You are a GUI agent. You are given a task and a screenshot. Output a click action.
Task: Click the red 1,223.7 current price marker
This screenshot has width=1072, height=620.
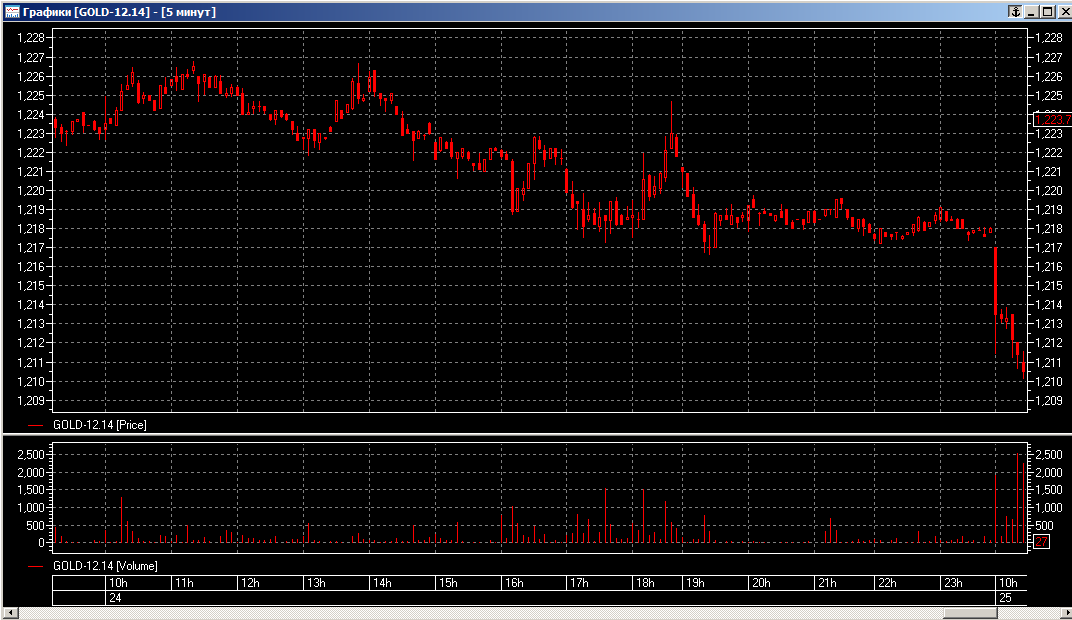(x=1050, y=119)
